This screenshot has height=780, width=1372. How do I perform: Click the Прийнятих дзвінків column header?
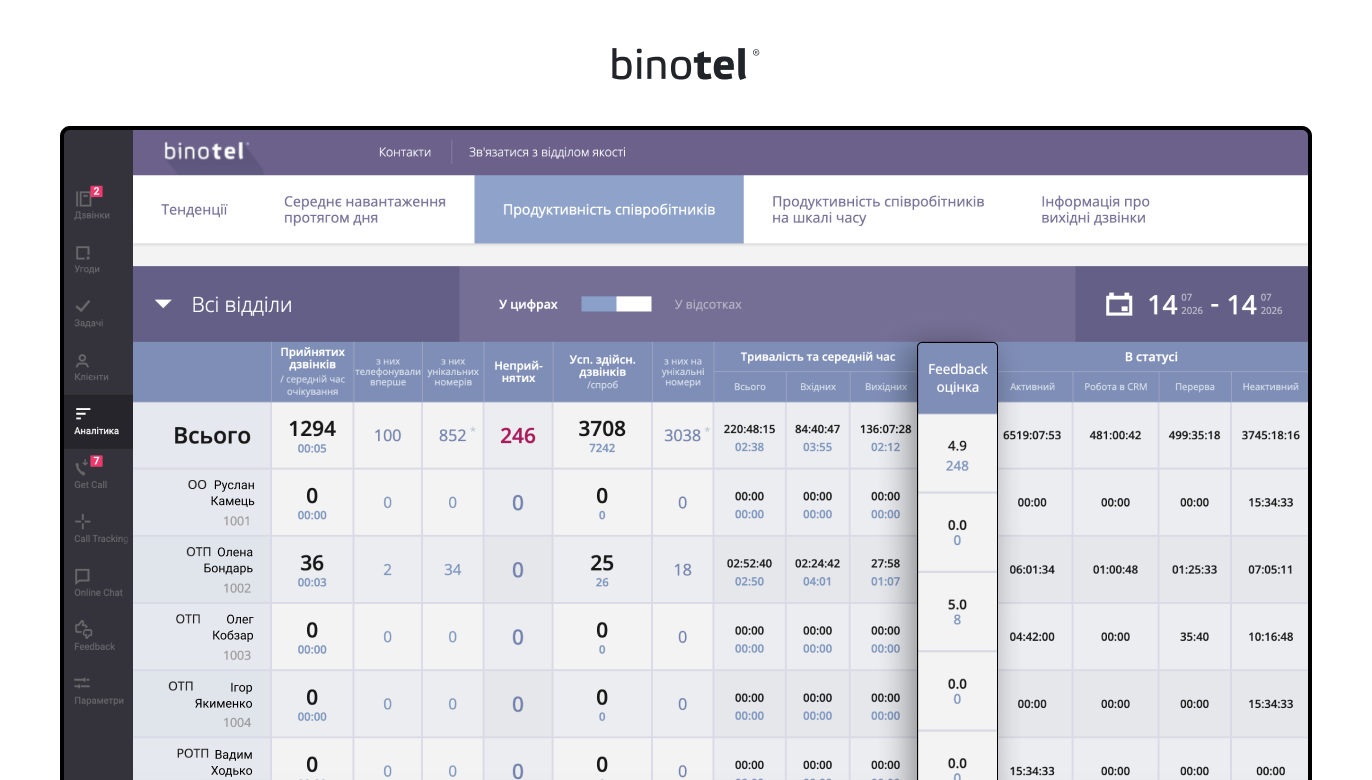(312, 372)
